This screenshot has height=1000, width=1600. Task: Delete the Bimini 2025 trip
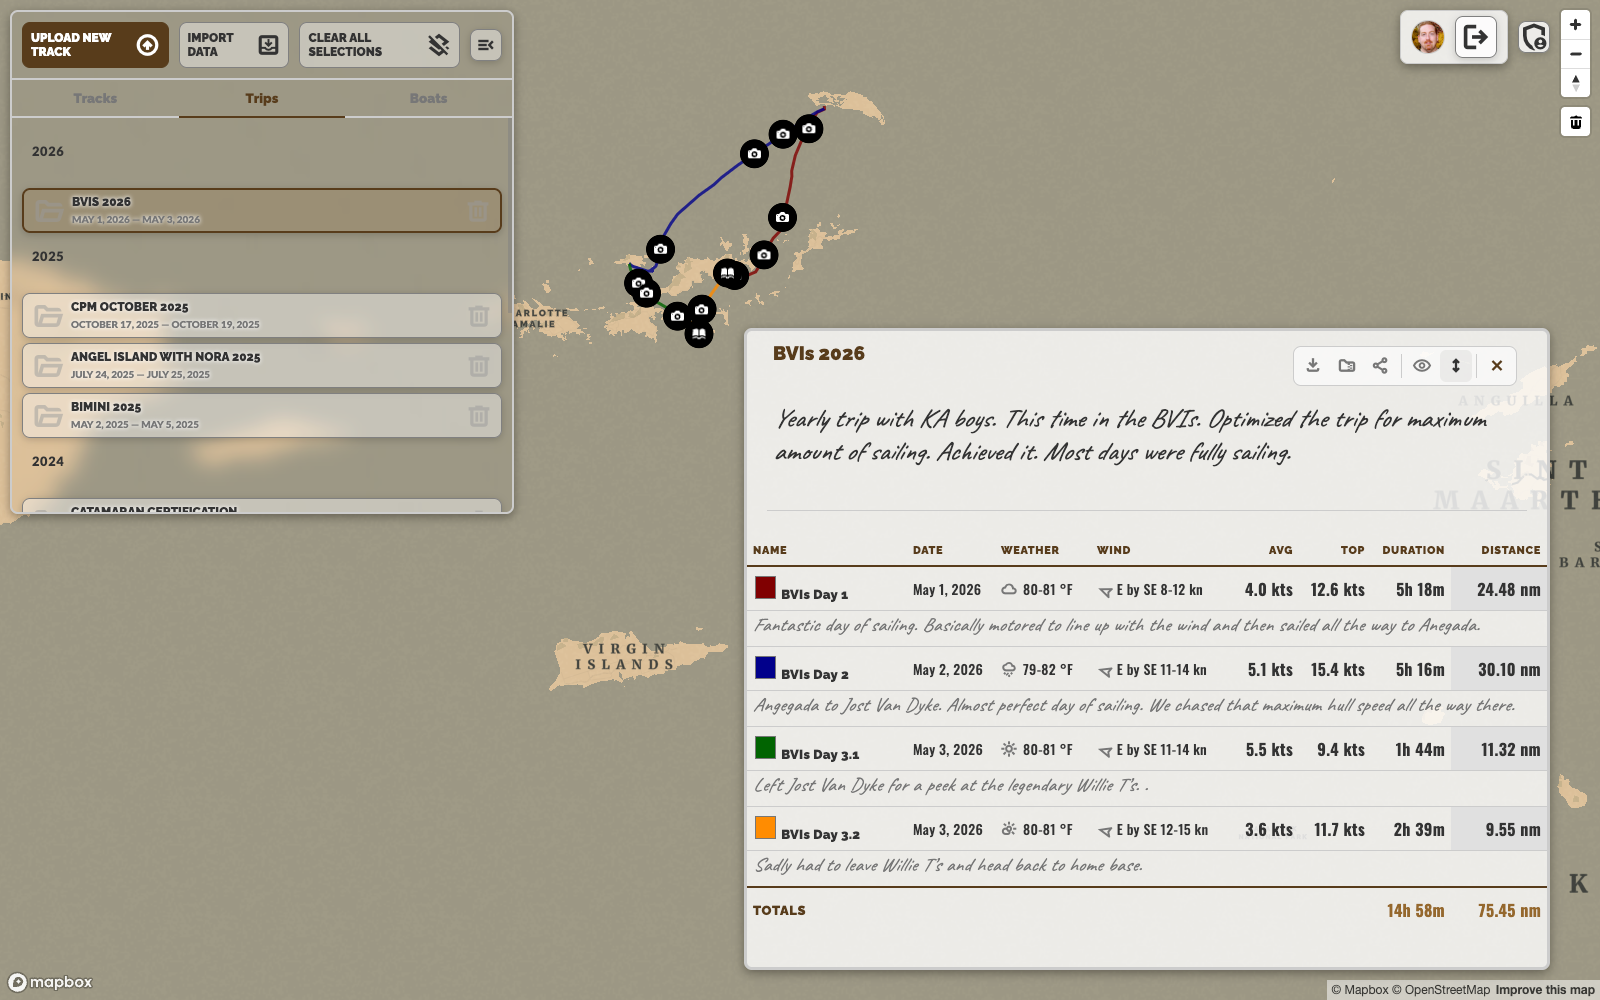pyautogui.click(x=478, y=416)
